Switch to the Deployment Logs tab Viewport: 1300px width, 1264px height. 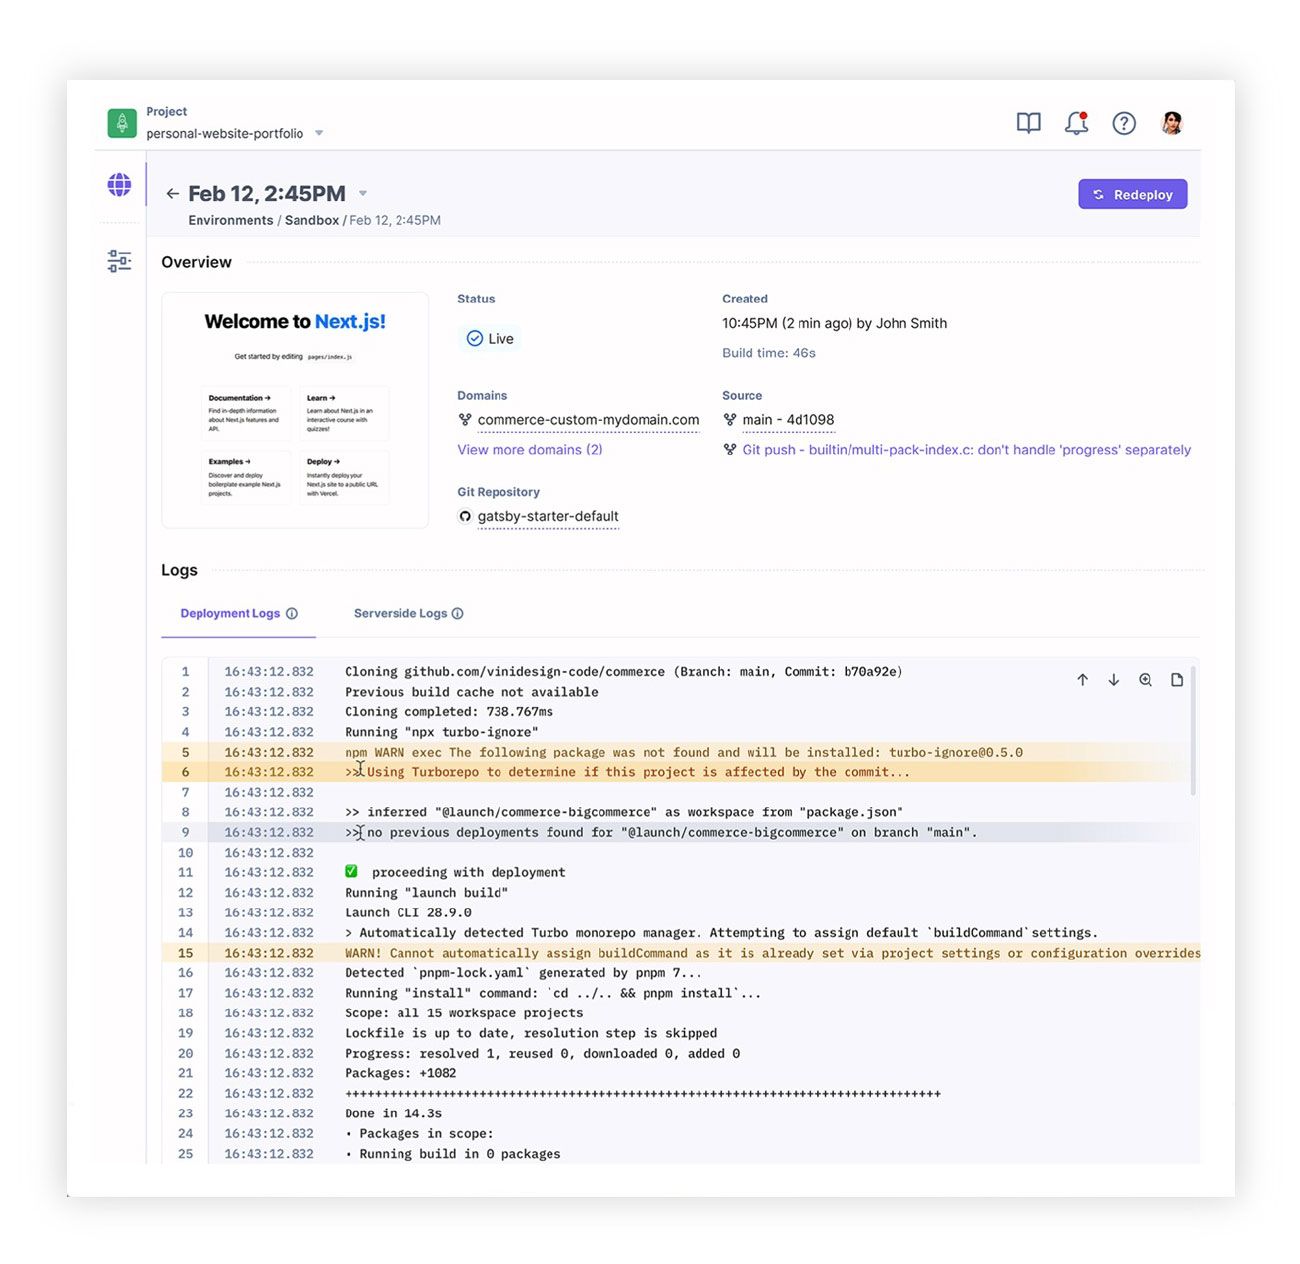(x=238, y=614)
